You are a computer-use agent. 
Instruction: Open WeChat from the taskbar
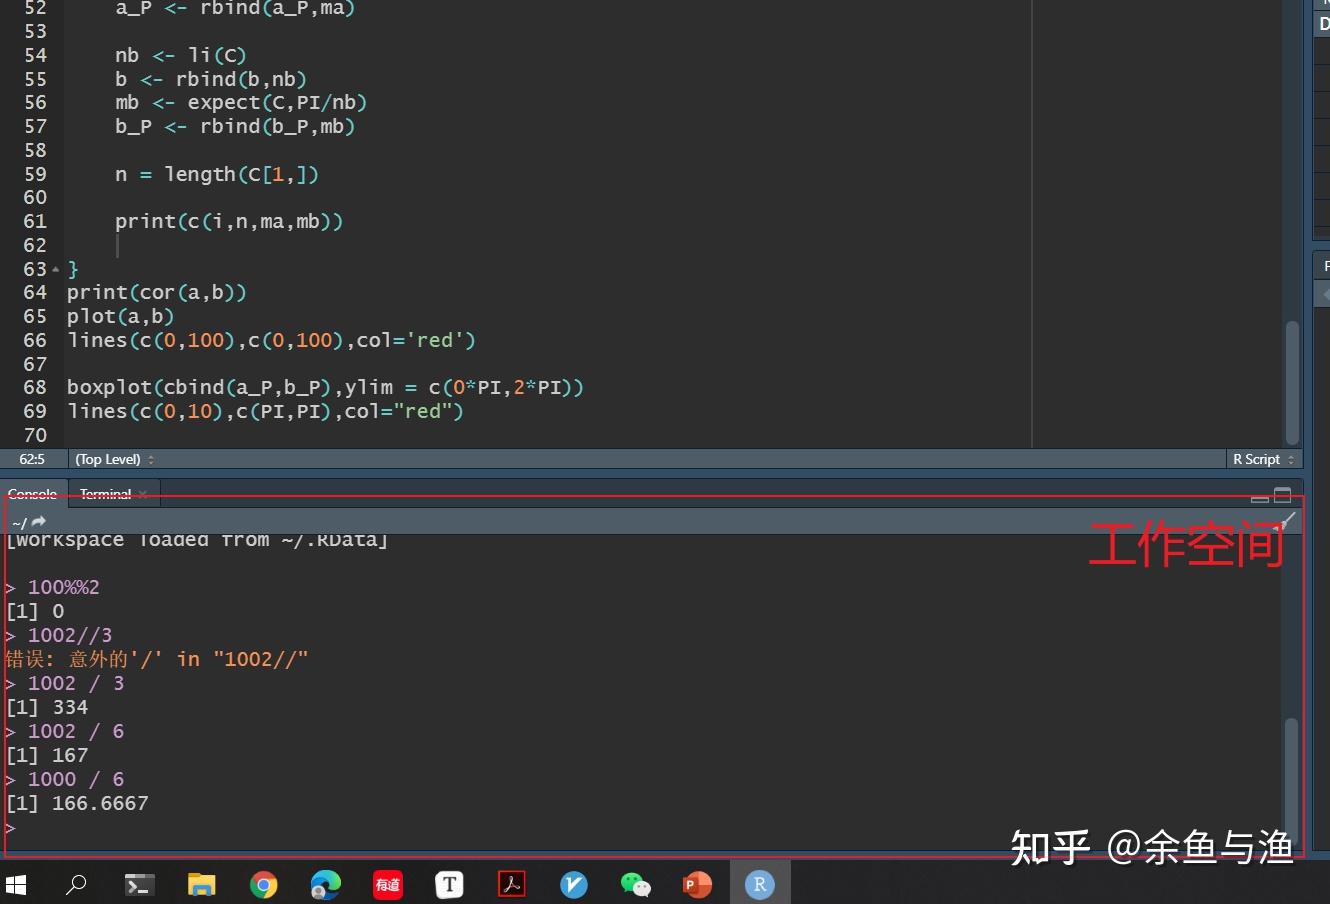[635, 883]
